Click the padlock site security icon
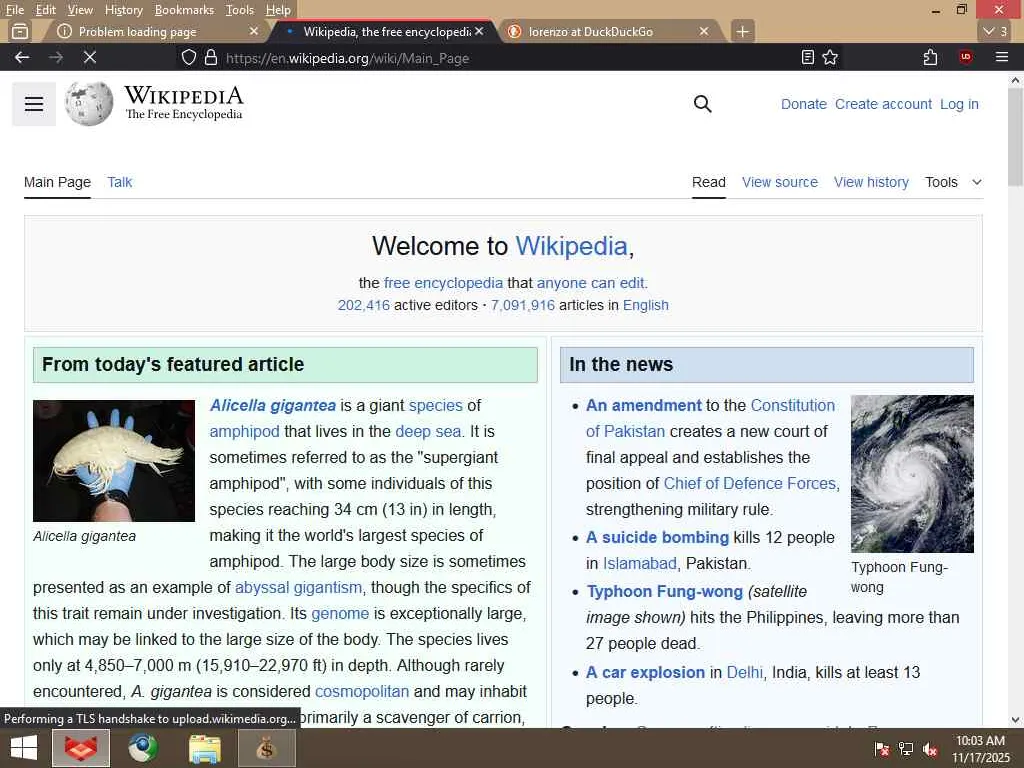Screen dimensions: 1024x768 [210, 57]
